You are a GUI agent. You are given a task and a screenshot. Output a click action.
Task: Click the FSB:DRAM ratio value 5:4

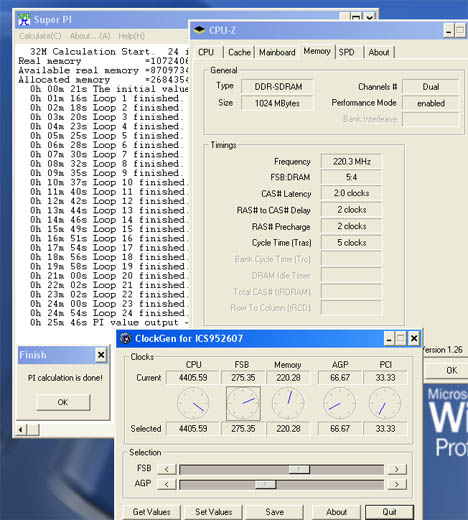[351, 177]
